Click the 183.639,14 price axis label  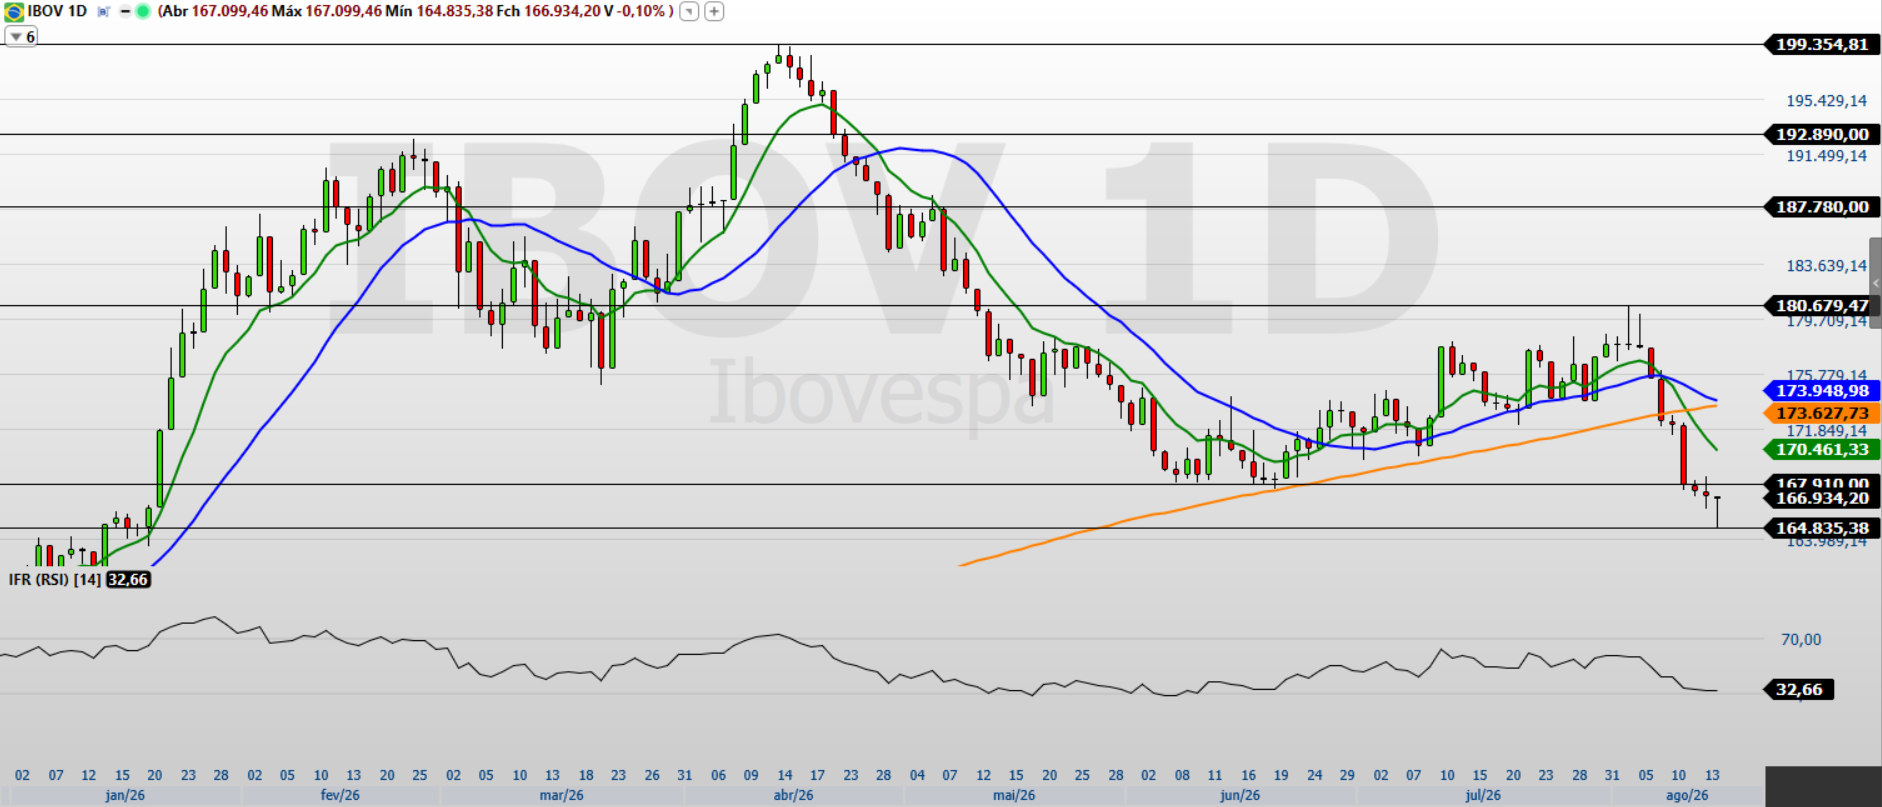tap(1826, 266)
